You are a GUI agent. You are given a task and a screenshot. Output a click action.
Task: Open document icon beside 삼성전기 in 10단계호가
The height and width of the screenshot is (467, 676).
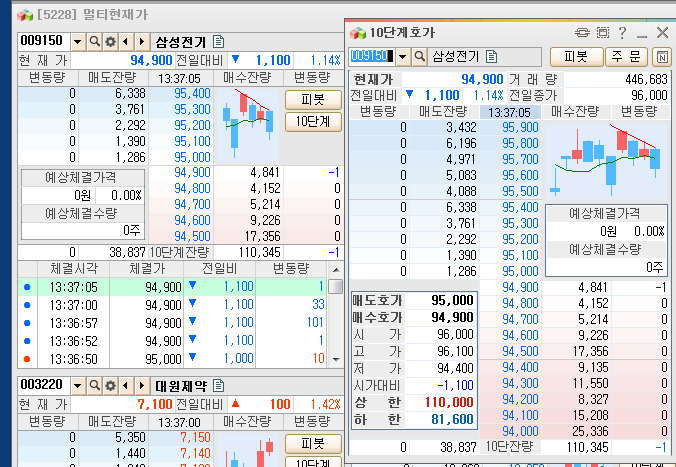[491, 56]
